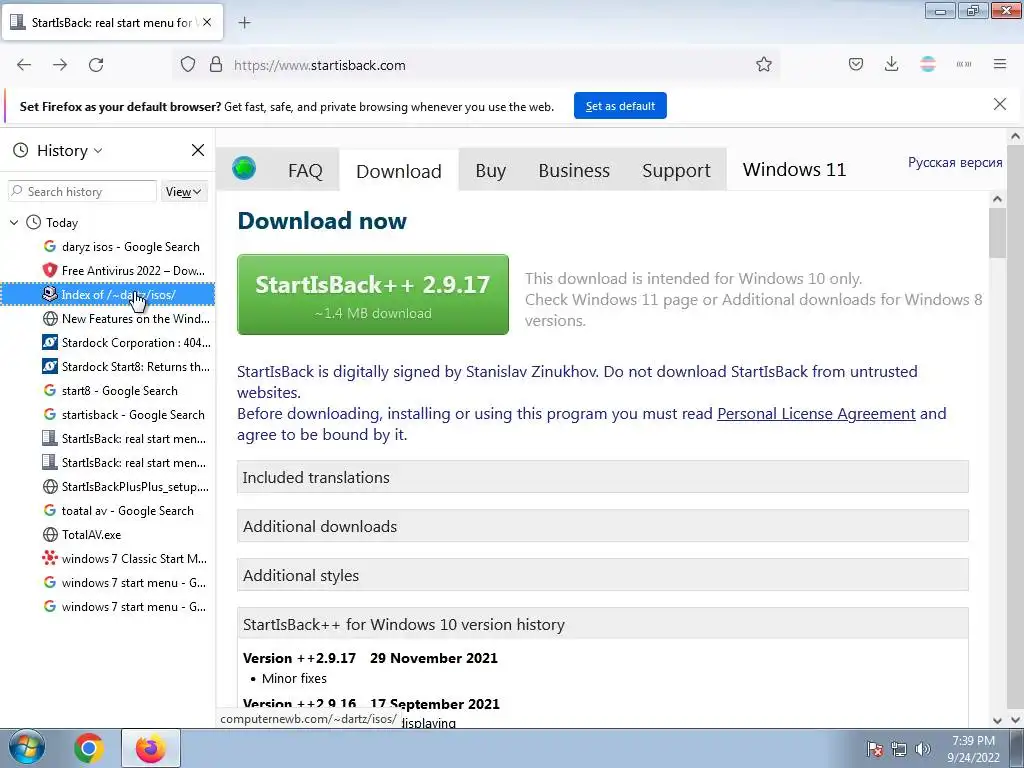Click Firefox icon on taskbar
1024x768 pixels.
[151, 748]
